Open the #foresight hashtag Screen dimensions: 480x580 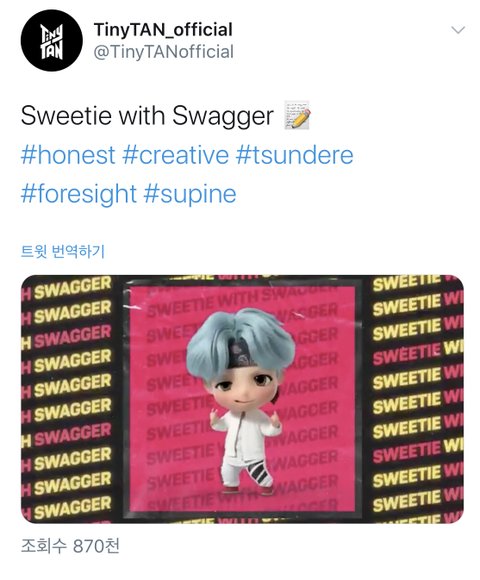coord(79,194)
